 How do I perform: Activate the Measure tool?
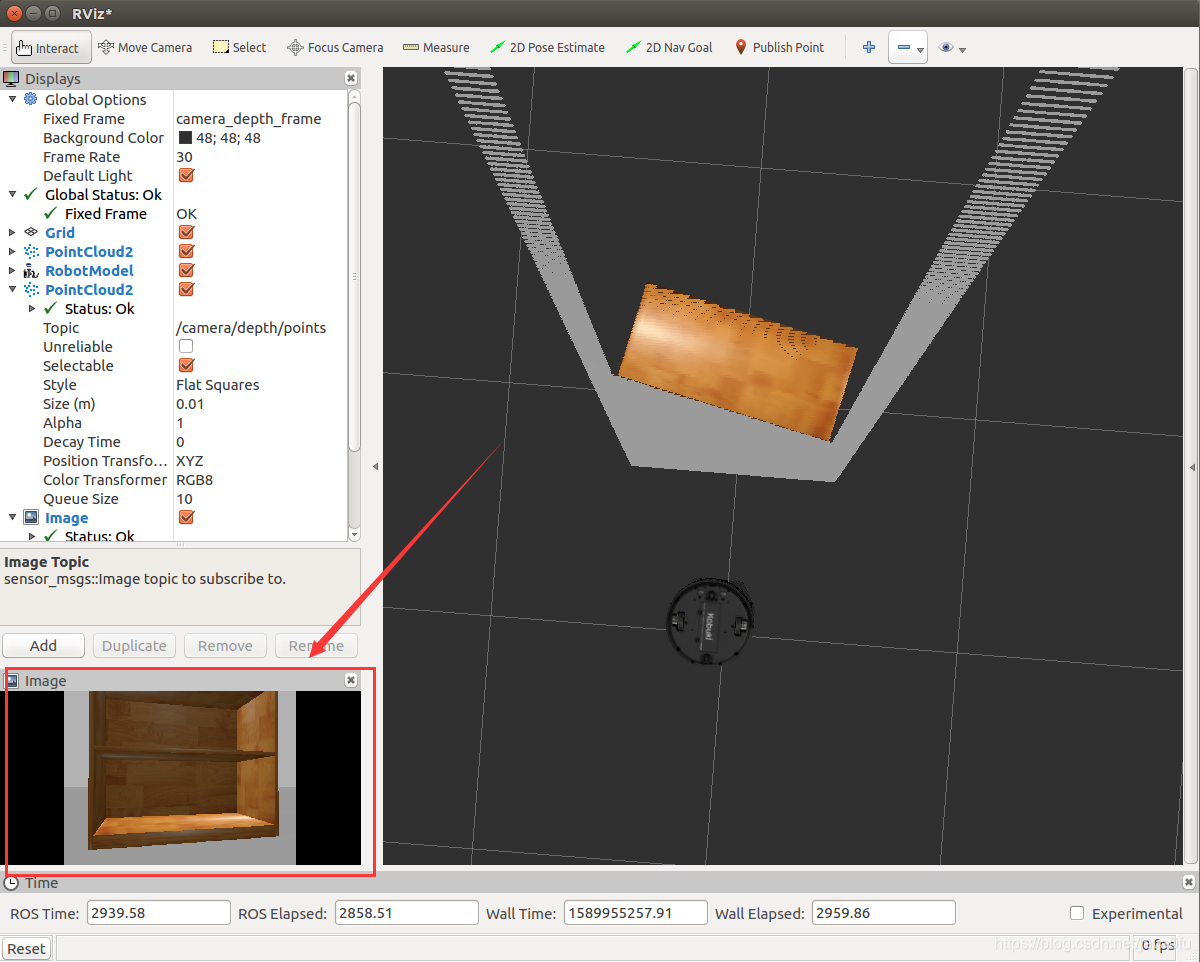436,47
